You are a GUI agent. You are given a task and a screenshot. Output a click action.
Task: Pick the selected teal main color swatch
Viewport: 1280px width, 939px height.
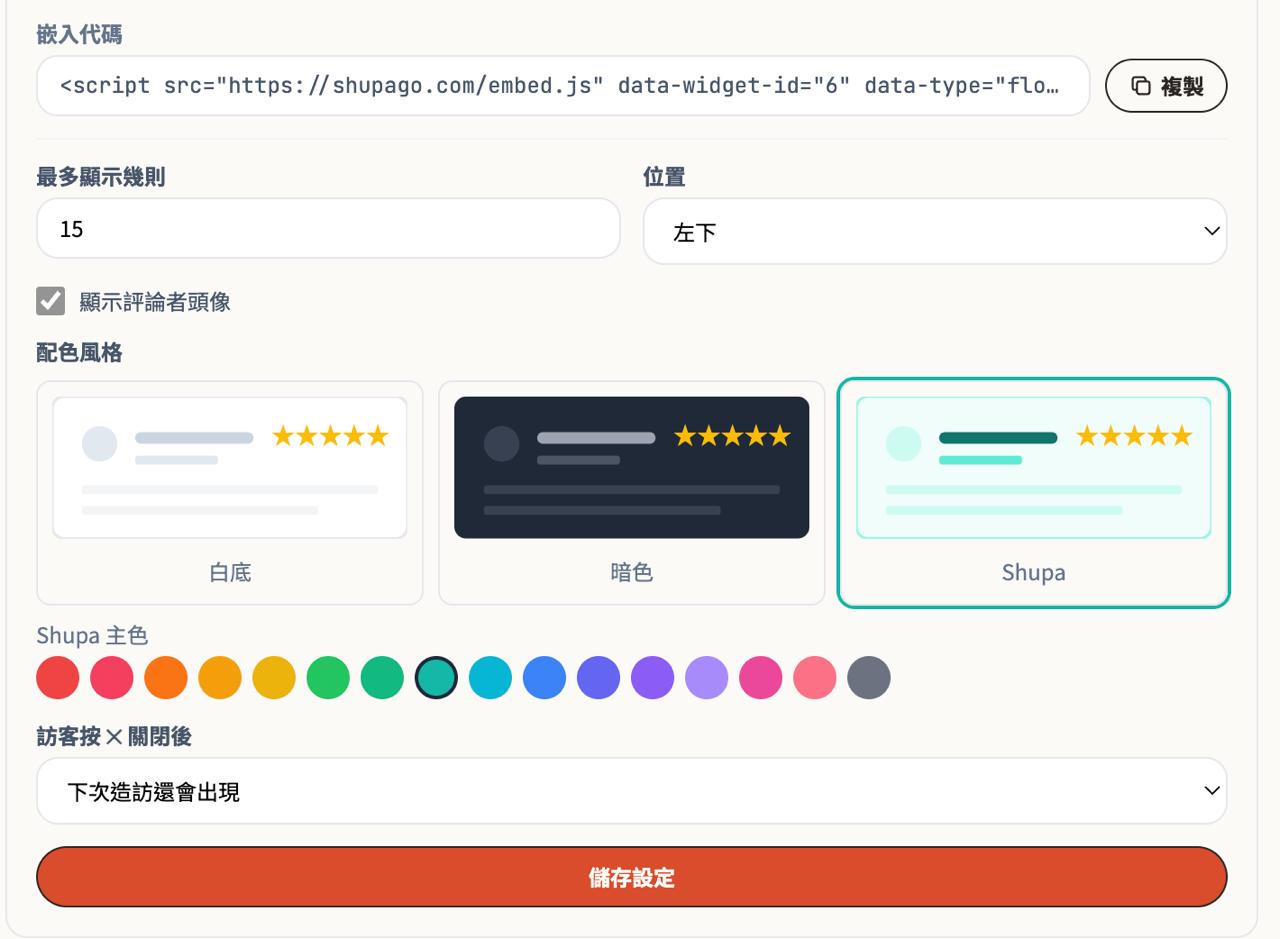(436, 678)
